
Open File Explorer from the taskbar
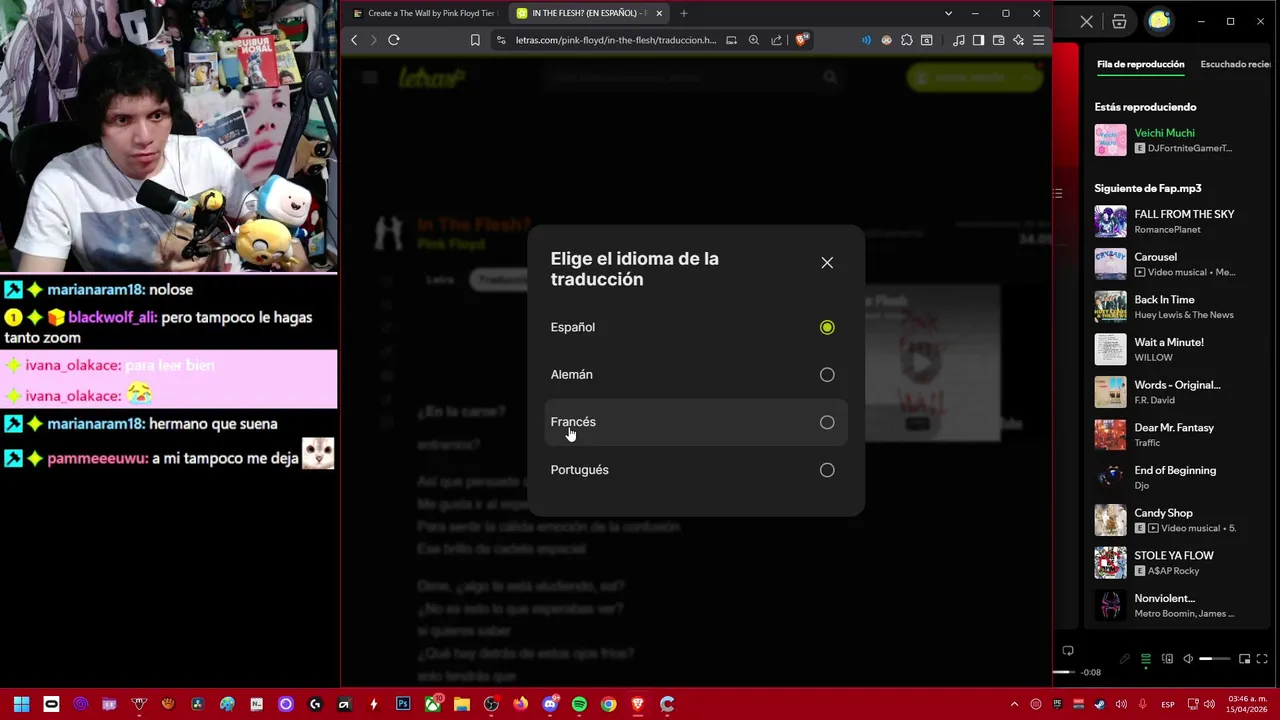tap(462, 704)
